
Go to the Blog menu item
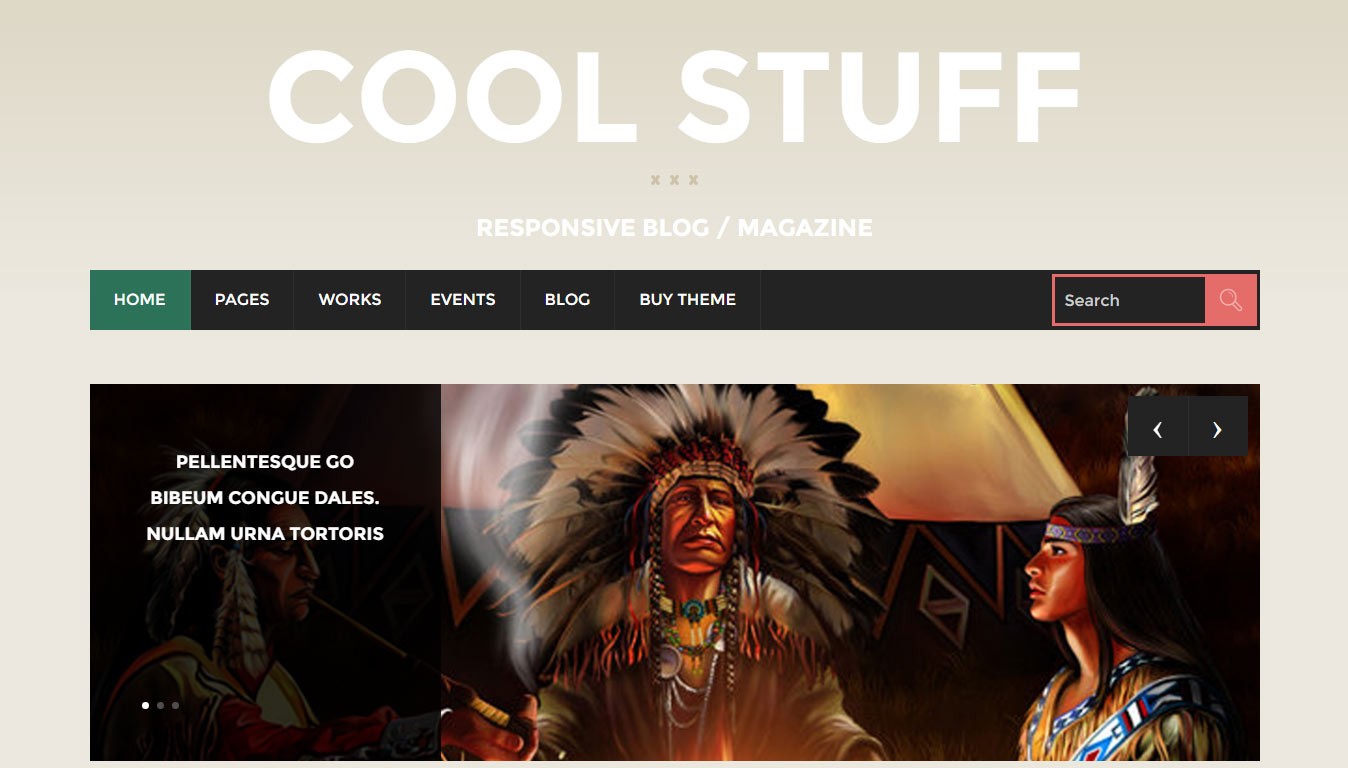coord(567,299)
